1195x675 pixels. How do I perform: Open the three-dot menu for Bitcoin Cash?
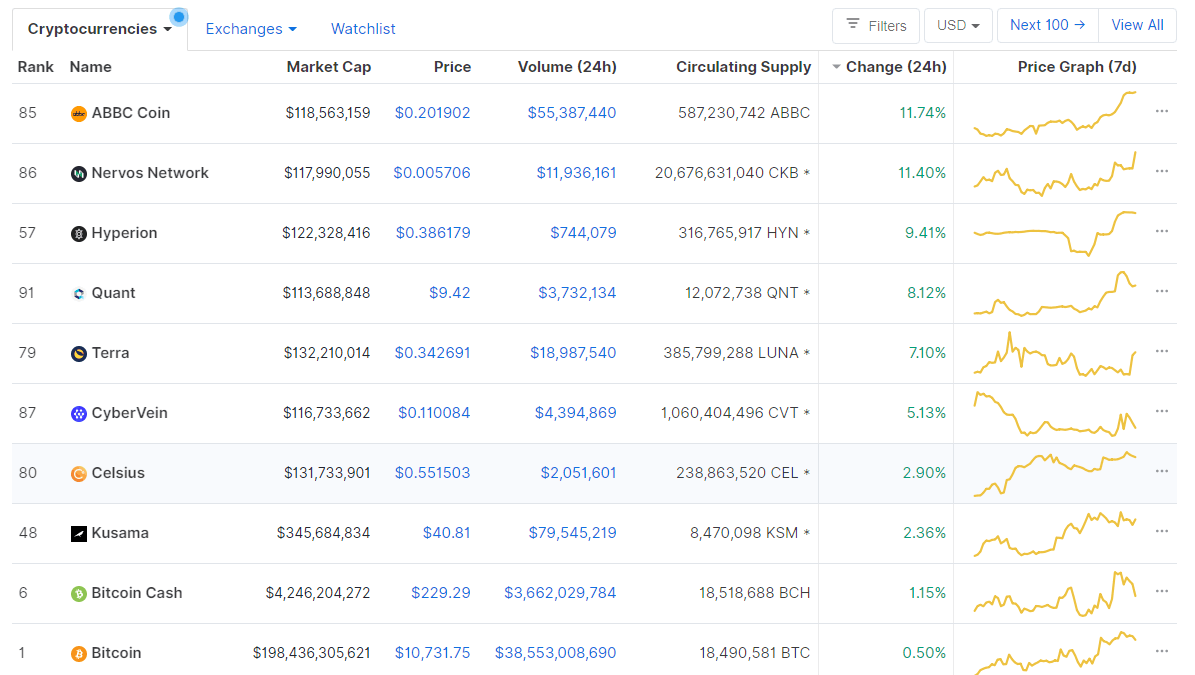[x=1161, y=591]
